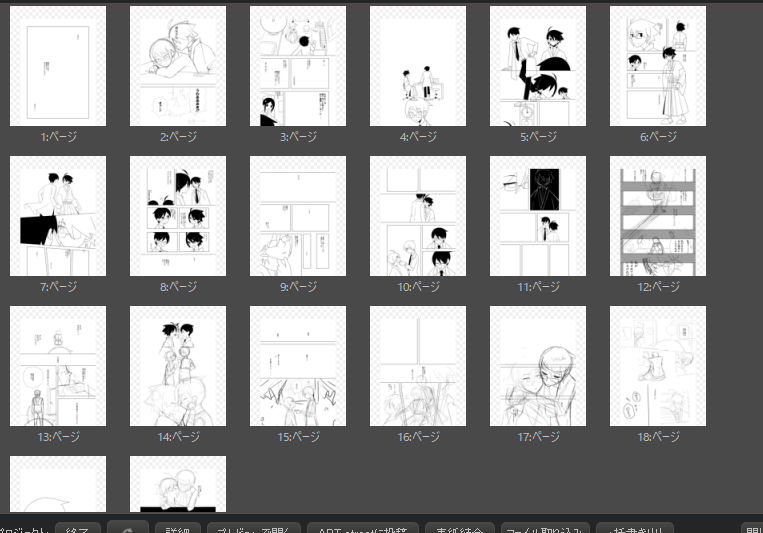Screen dimensions: 763x533
Task: Open the 詳細 details button
Action: click(178, 528)
